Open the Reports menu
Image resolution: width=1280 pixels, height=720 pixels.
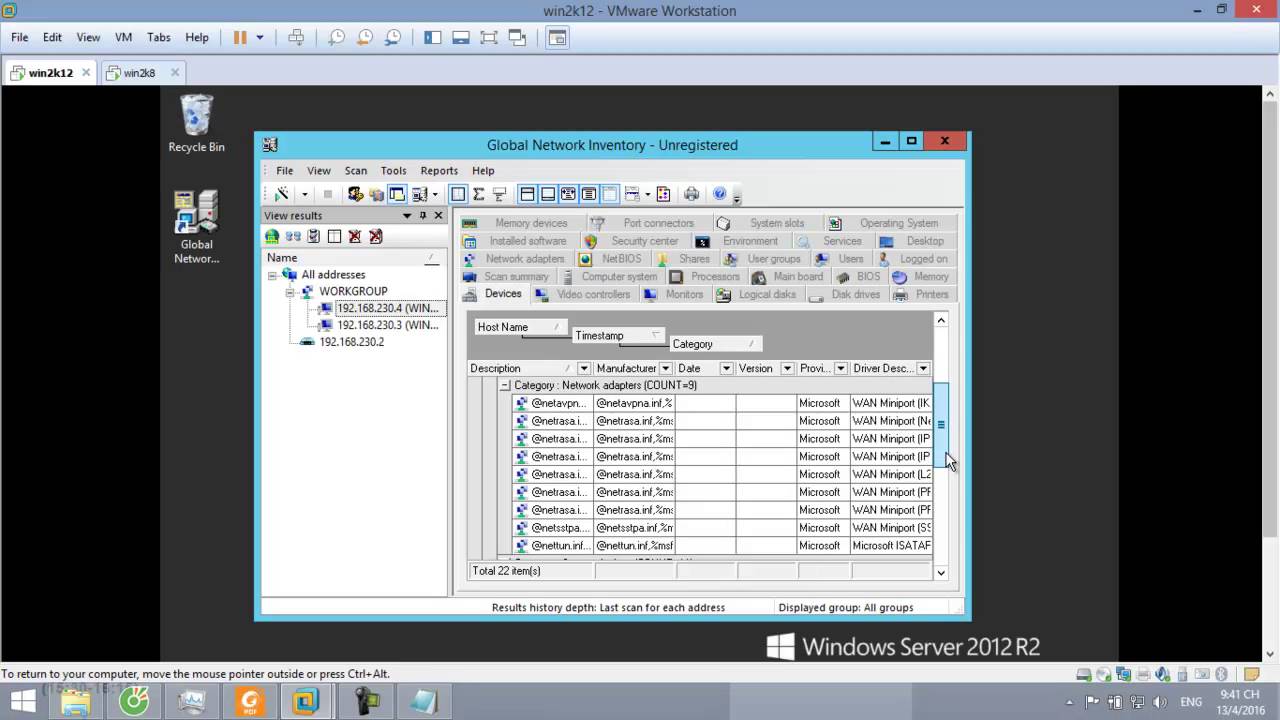(439, 170)
